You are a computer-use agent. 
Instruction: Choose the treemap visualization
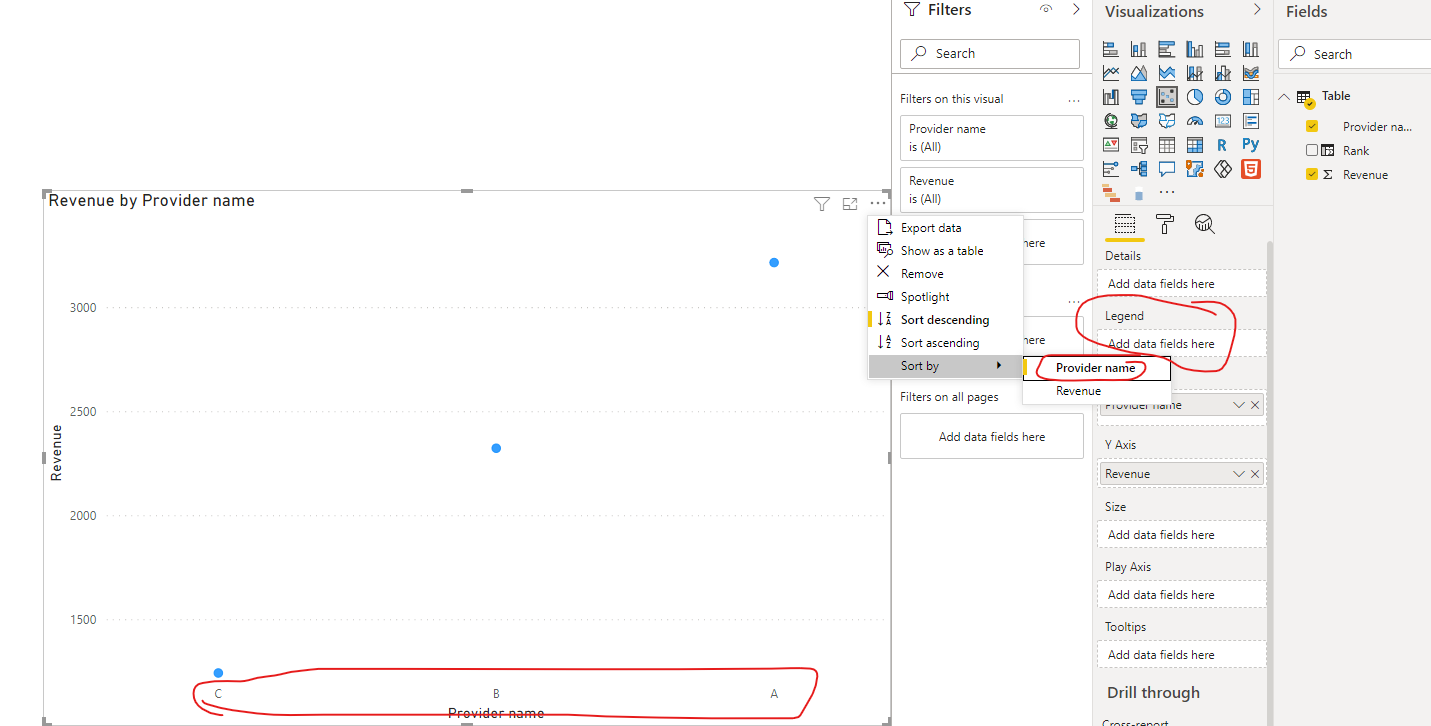(1251, 97)
